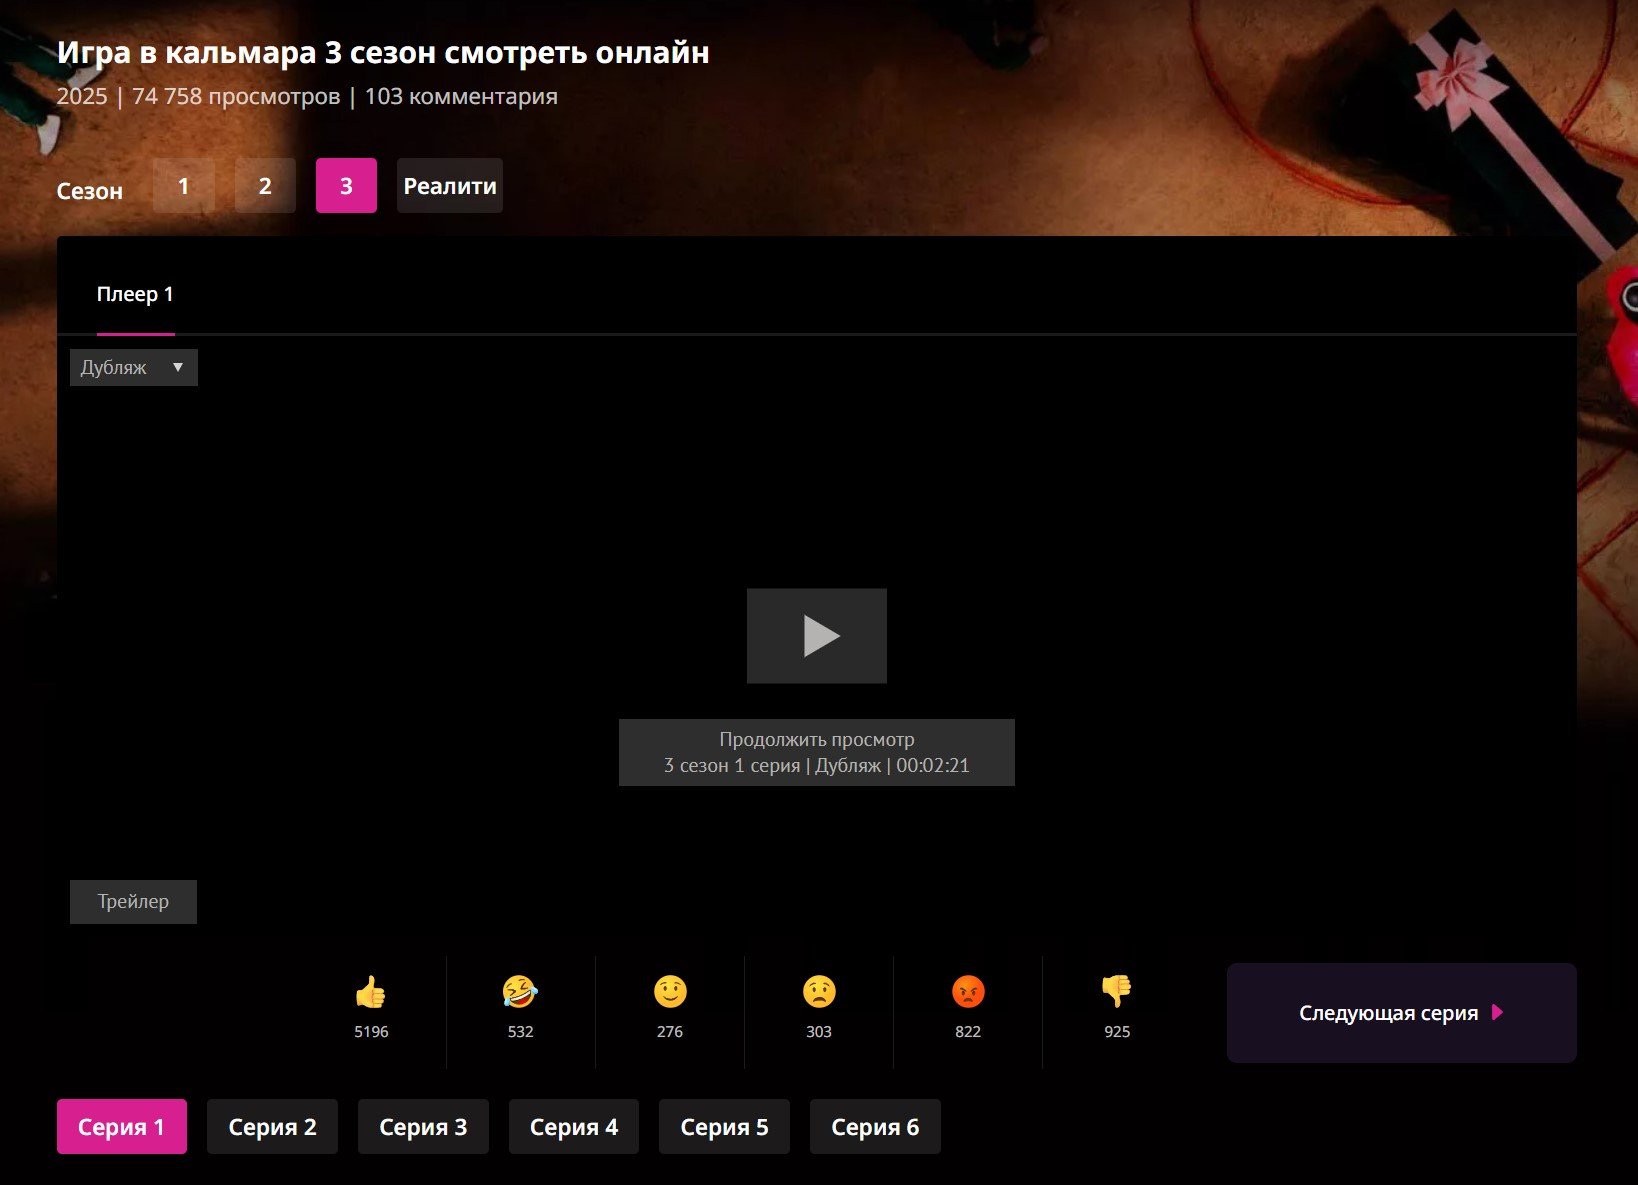Image resolution: width=1638 pixels, height=1185 pixels.
Task: Select Серия 1
Action: [x=121, y=1127]
